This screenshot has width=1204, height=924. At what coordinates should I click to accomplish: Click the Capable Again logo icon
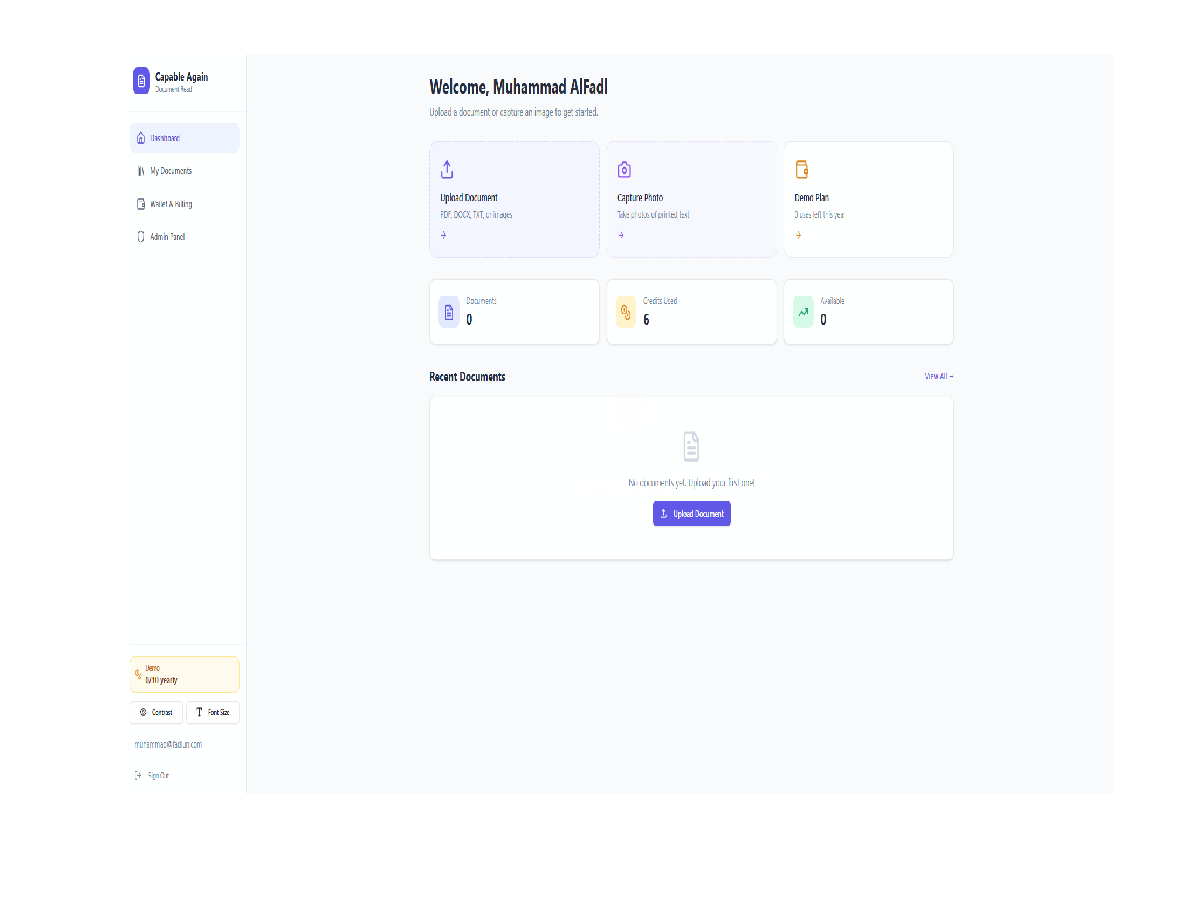(x=141, y=81)
